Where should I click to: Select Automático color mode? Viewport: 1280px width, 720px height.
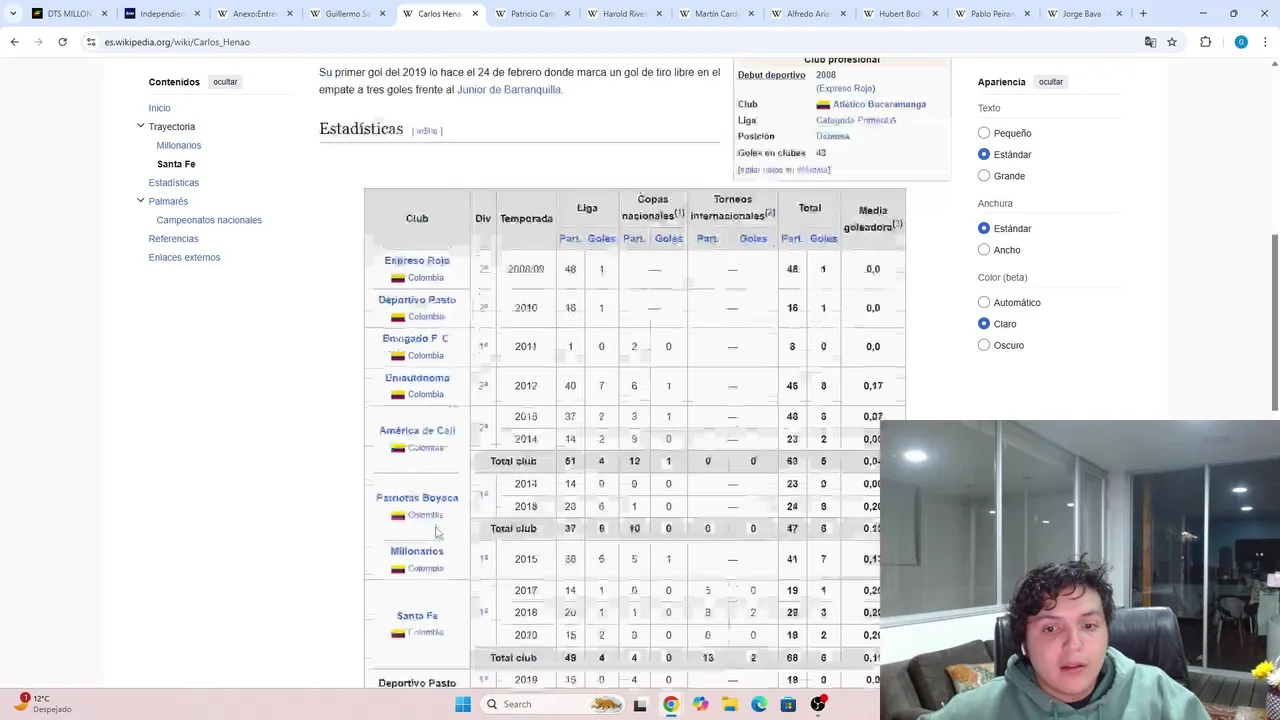(984, 302)
